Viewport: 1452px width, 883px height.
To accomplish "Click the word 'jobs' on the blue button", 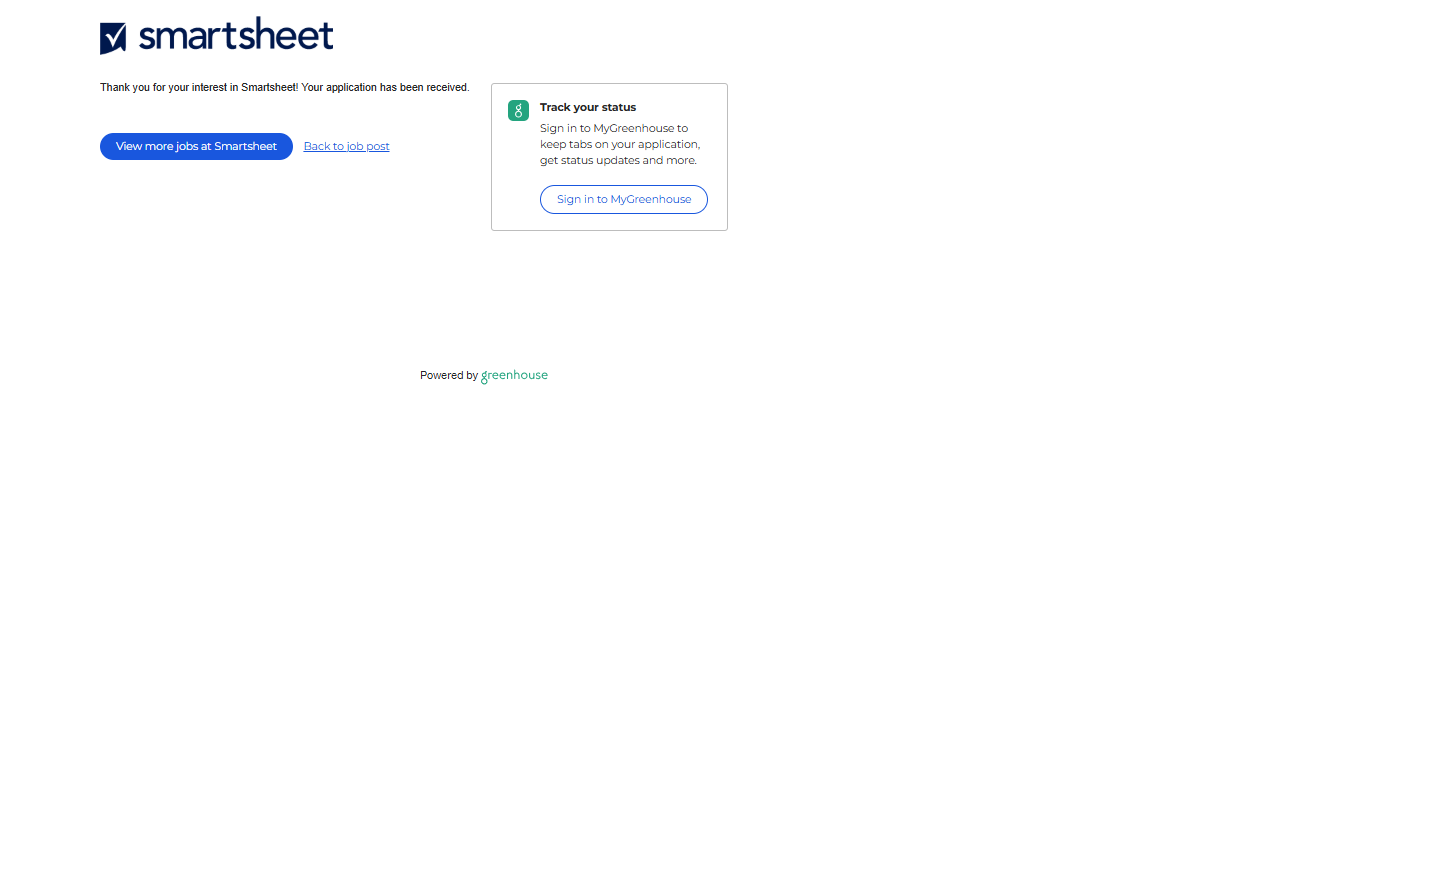I will pos(186,147).
